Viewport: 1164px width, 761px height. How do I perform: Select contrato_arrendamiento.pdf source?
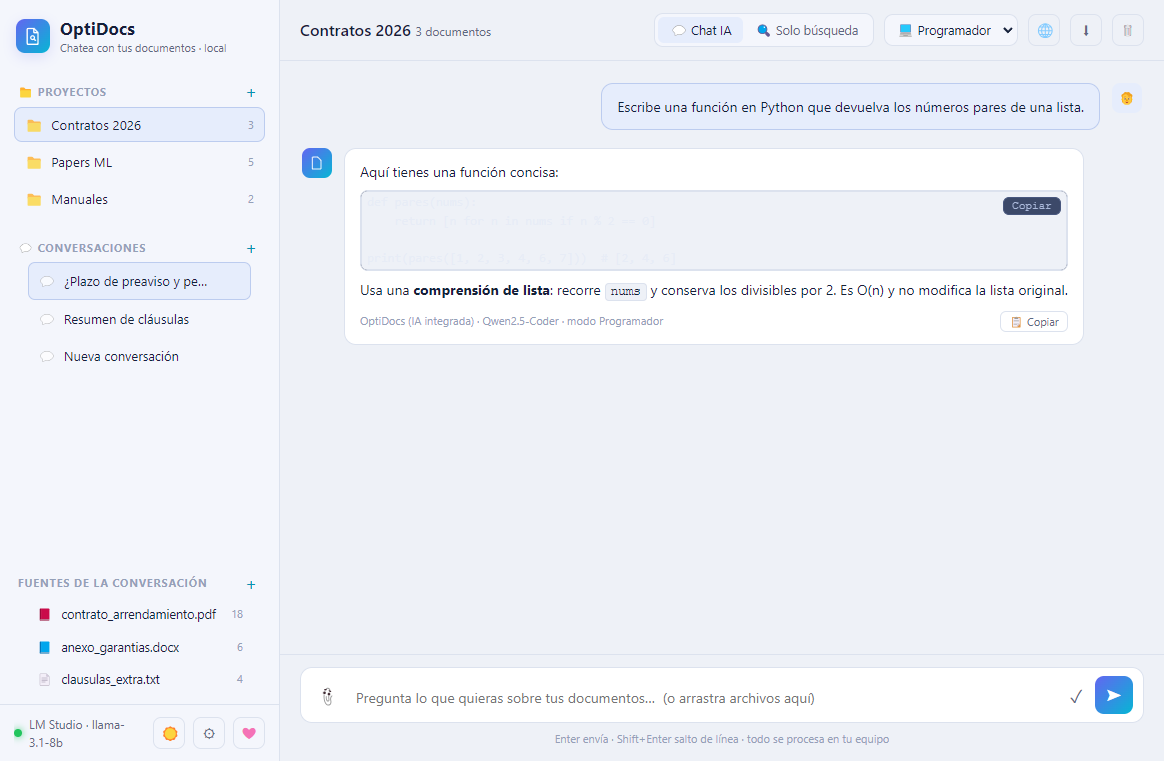coord(140,615)
